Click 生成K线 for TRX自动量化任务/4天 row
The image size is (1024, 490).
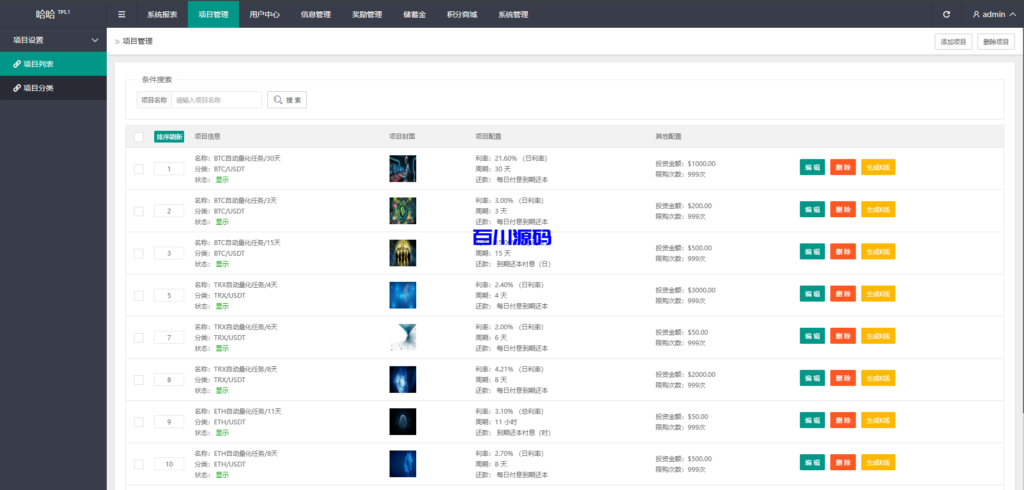click(877, 294)
